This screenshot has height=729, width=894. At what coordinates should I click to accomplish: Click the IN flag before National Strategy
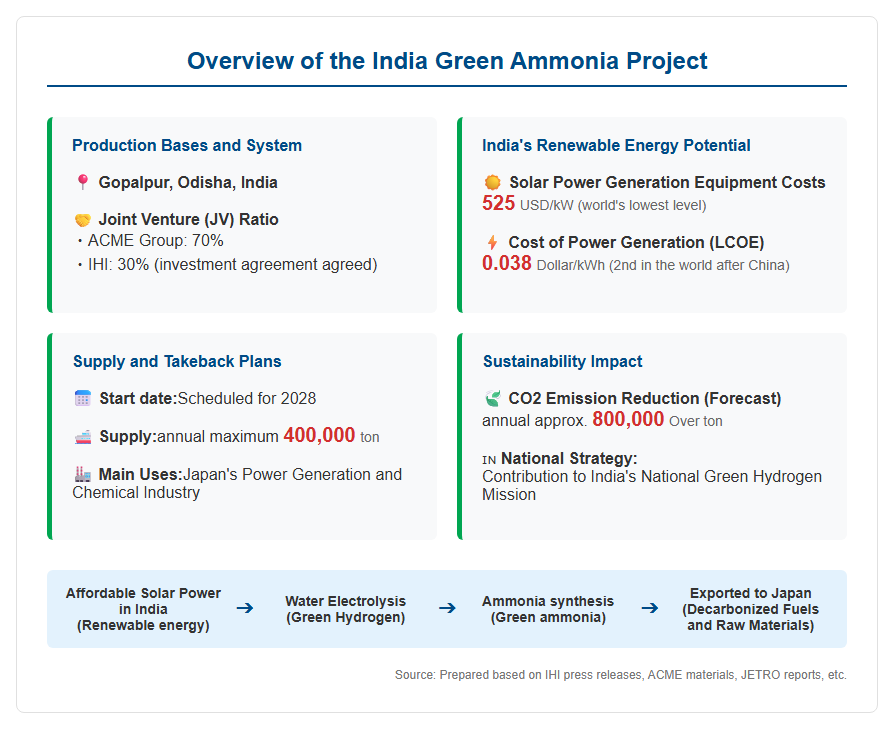tap(489, 459)
